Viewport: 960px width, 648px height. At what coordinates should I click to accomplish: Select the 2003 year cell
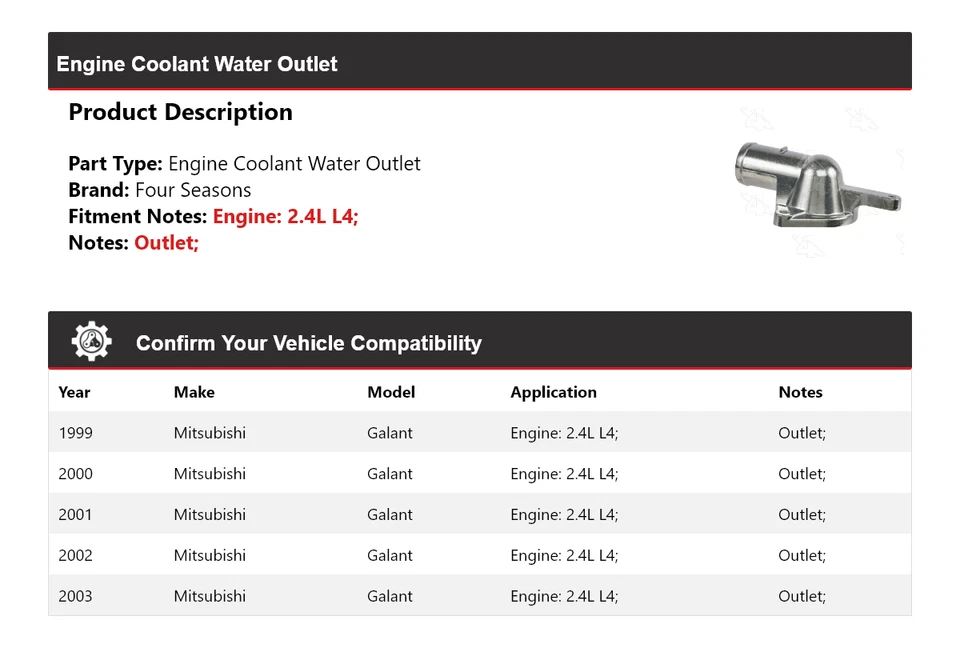75,596
